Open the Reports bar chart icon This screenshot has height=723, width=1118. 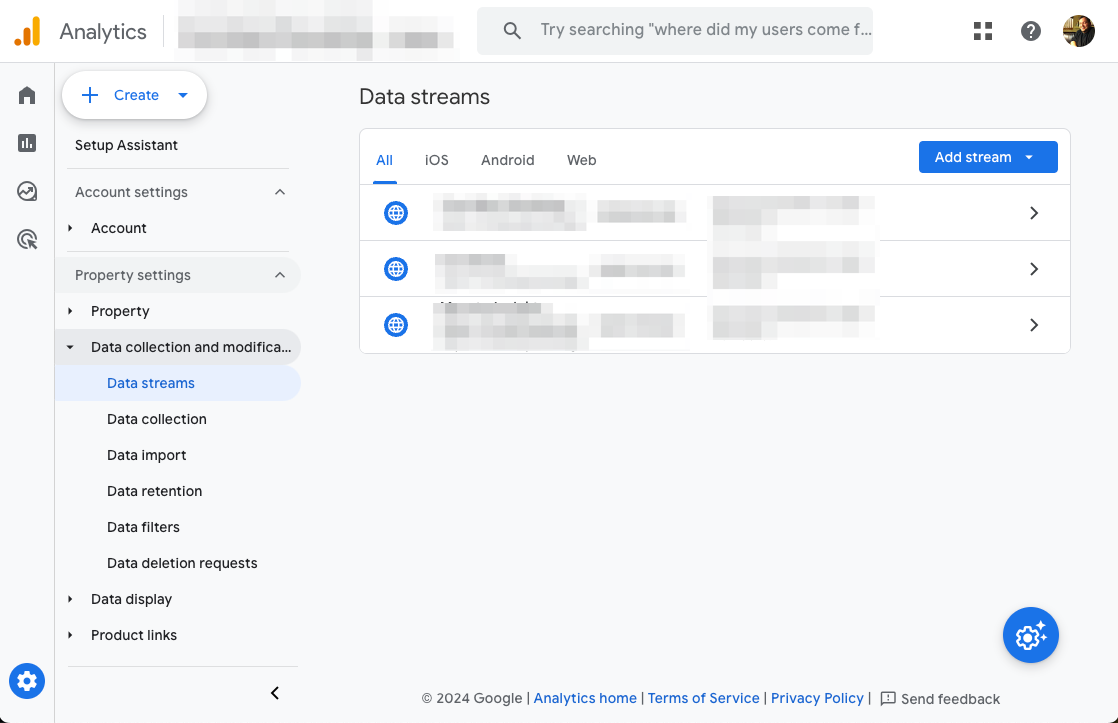(x=27, y=143)
